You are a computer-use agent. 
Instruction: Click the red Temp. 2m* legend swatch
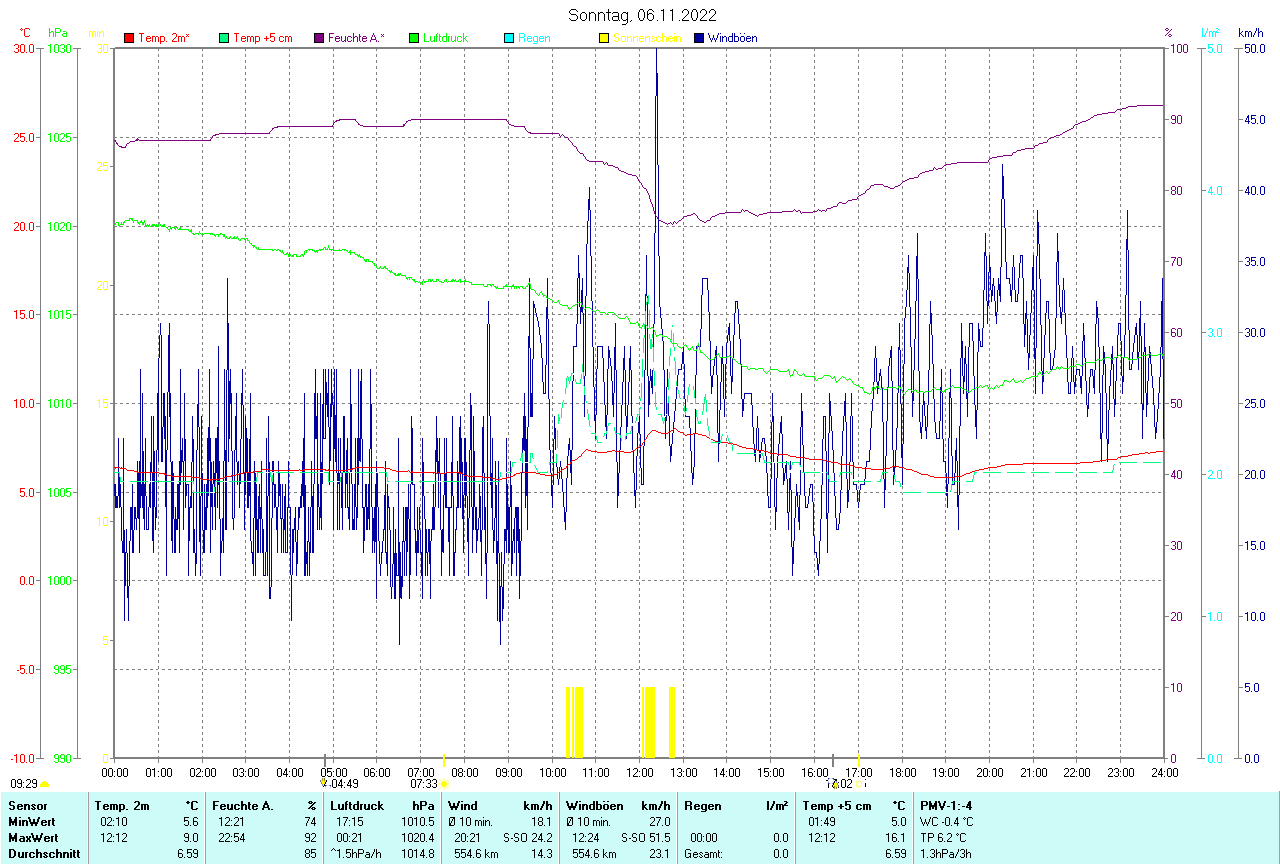(x=129, y=38)
